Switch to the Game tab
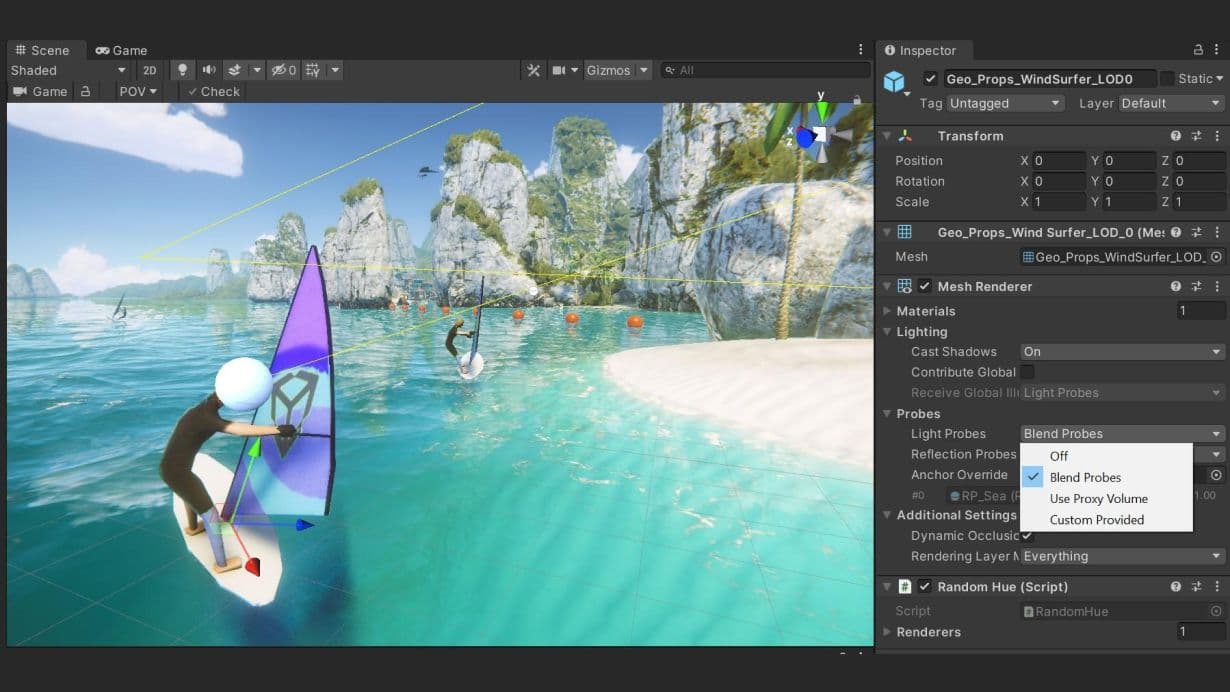1230x692 pixels. 120,50
